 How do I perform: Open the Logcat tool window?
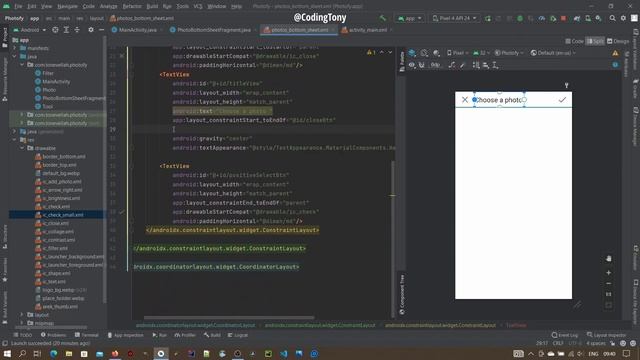point(238,335)
